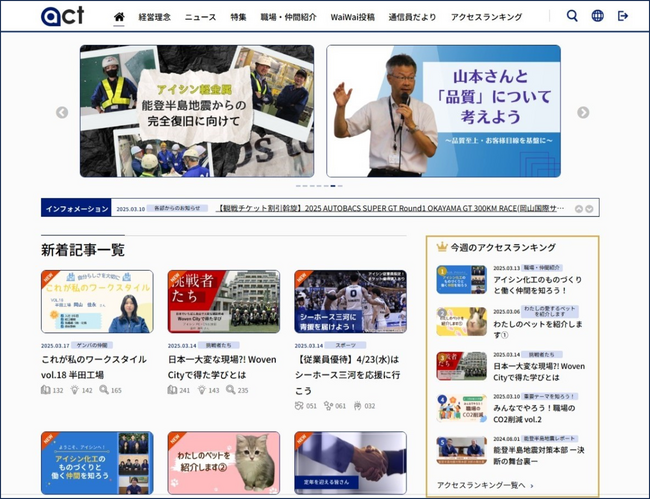This screenshot has height=499, width=650.
Task: Go to home via the house icon
Action: (x=119, y=17)
